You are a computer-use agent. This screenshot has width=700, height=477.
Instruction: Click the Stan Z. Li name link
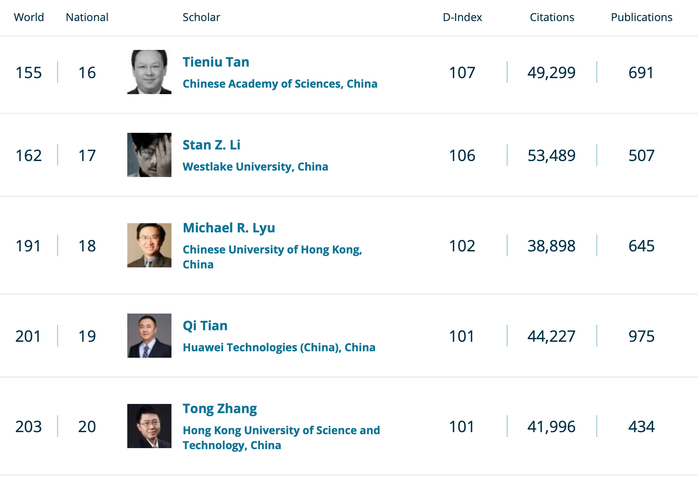pyautogui.click(x=211, y=145)
